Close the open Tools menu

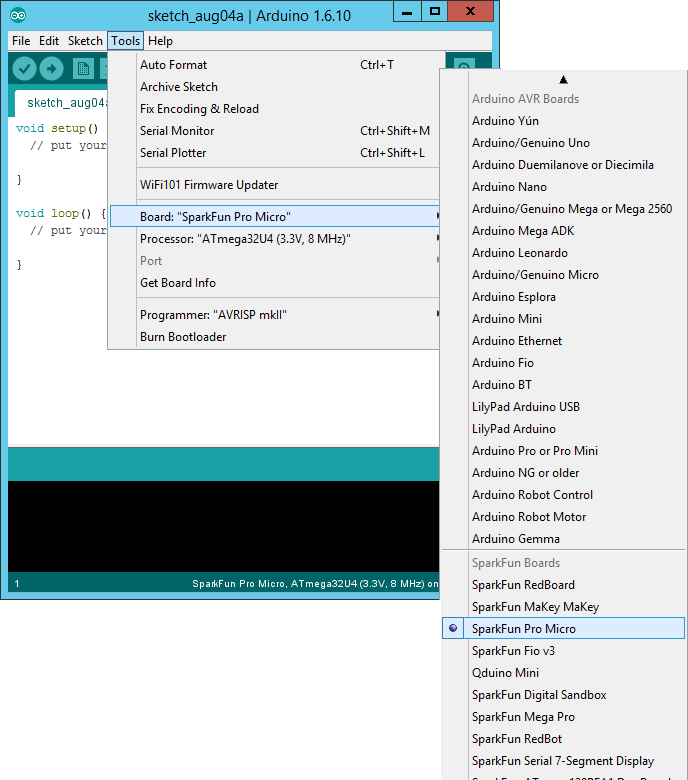pyautogui.click(x=125, y=41)
